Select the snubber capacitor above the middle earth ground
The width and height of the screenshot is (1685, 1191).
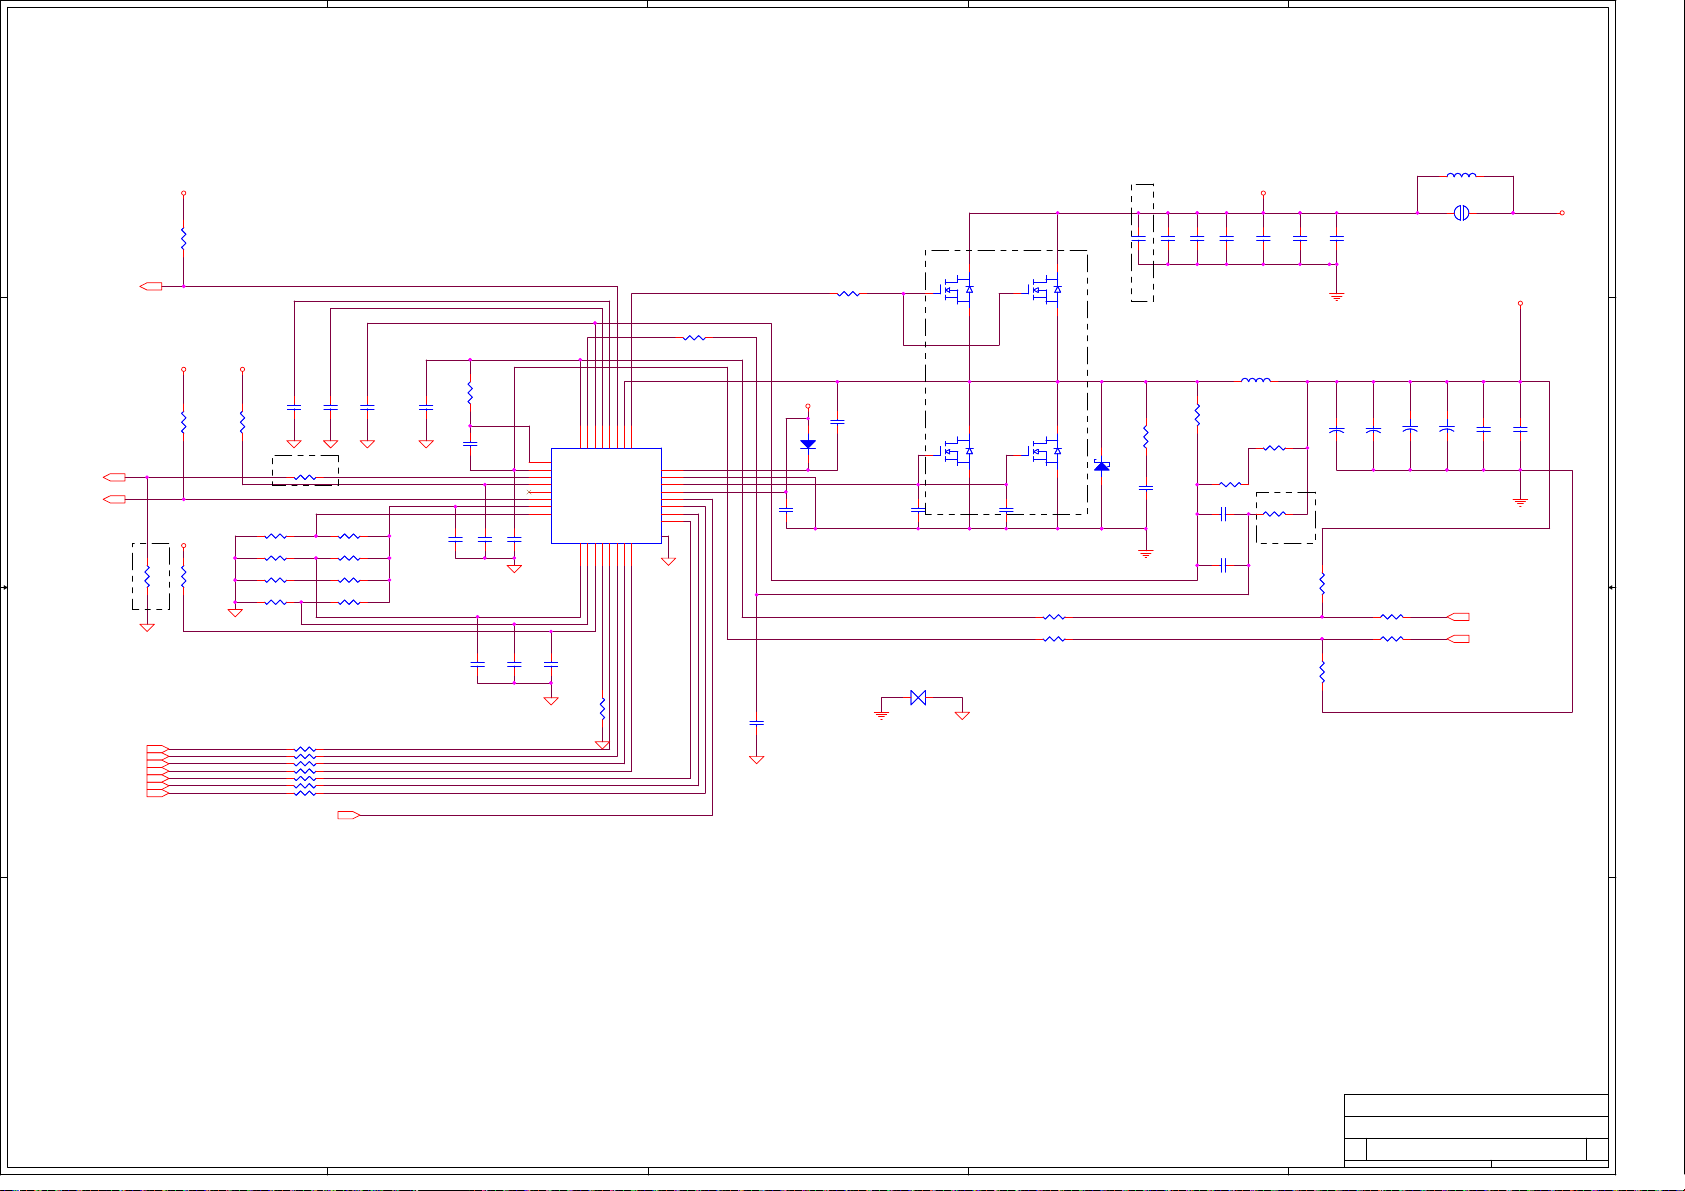click(x=1146, y=488)
